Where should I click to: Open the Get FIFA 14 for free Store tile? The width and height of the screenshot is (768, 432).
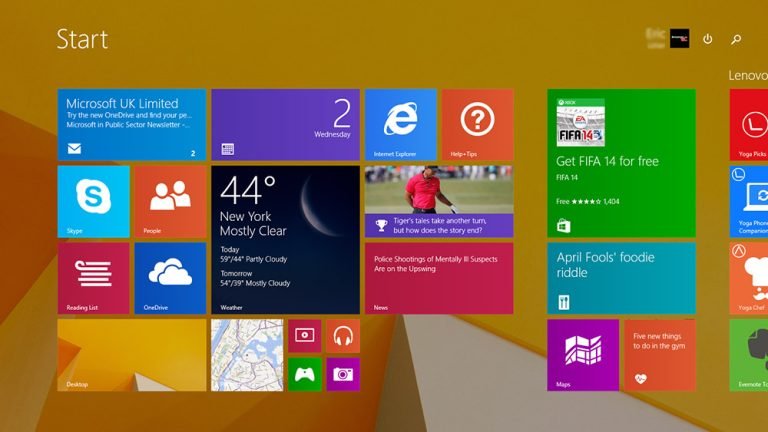tap(621, 163)
